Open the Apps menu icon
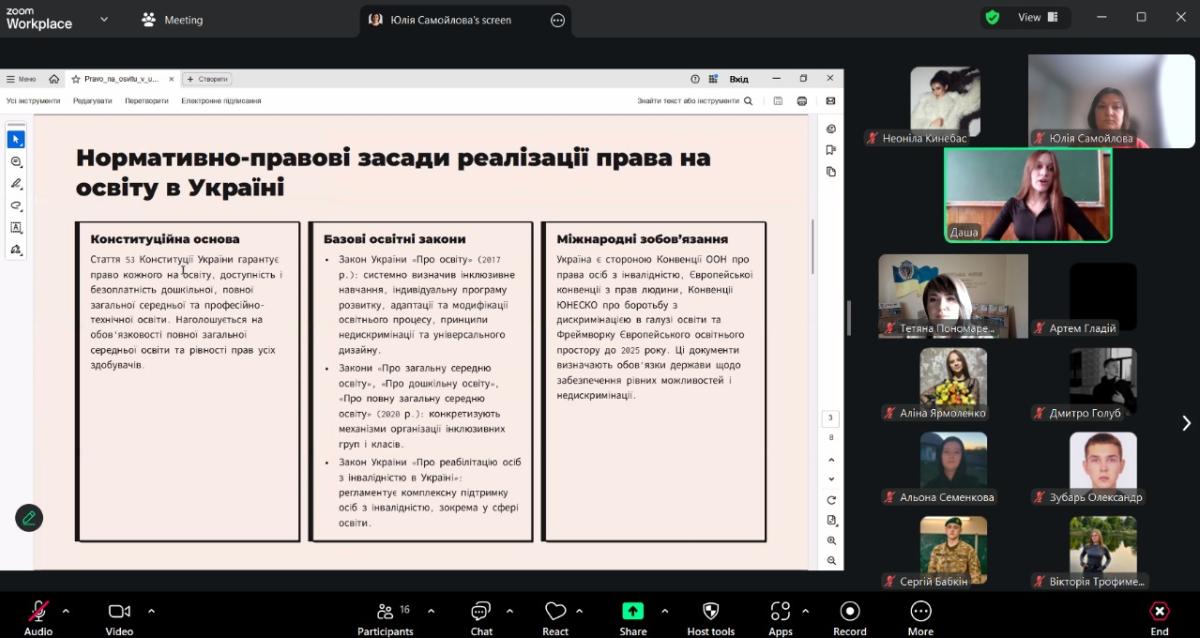 pyautogui.click(x=780, y=612)
